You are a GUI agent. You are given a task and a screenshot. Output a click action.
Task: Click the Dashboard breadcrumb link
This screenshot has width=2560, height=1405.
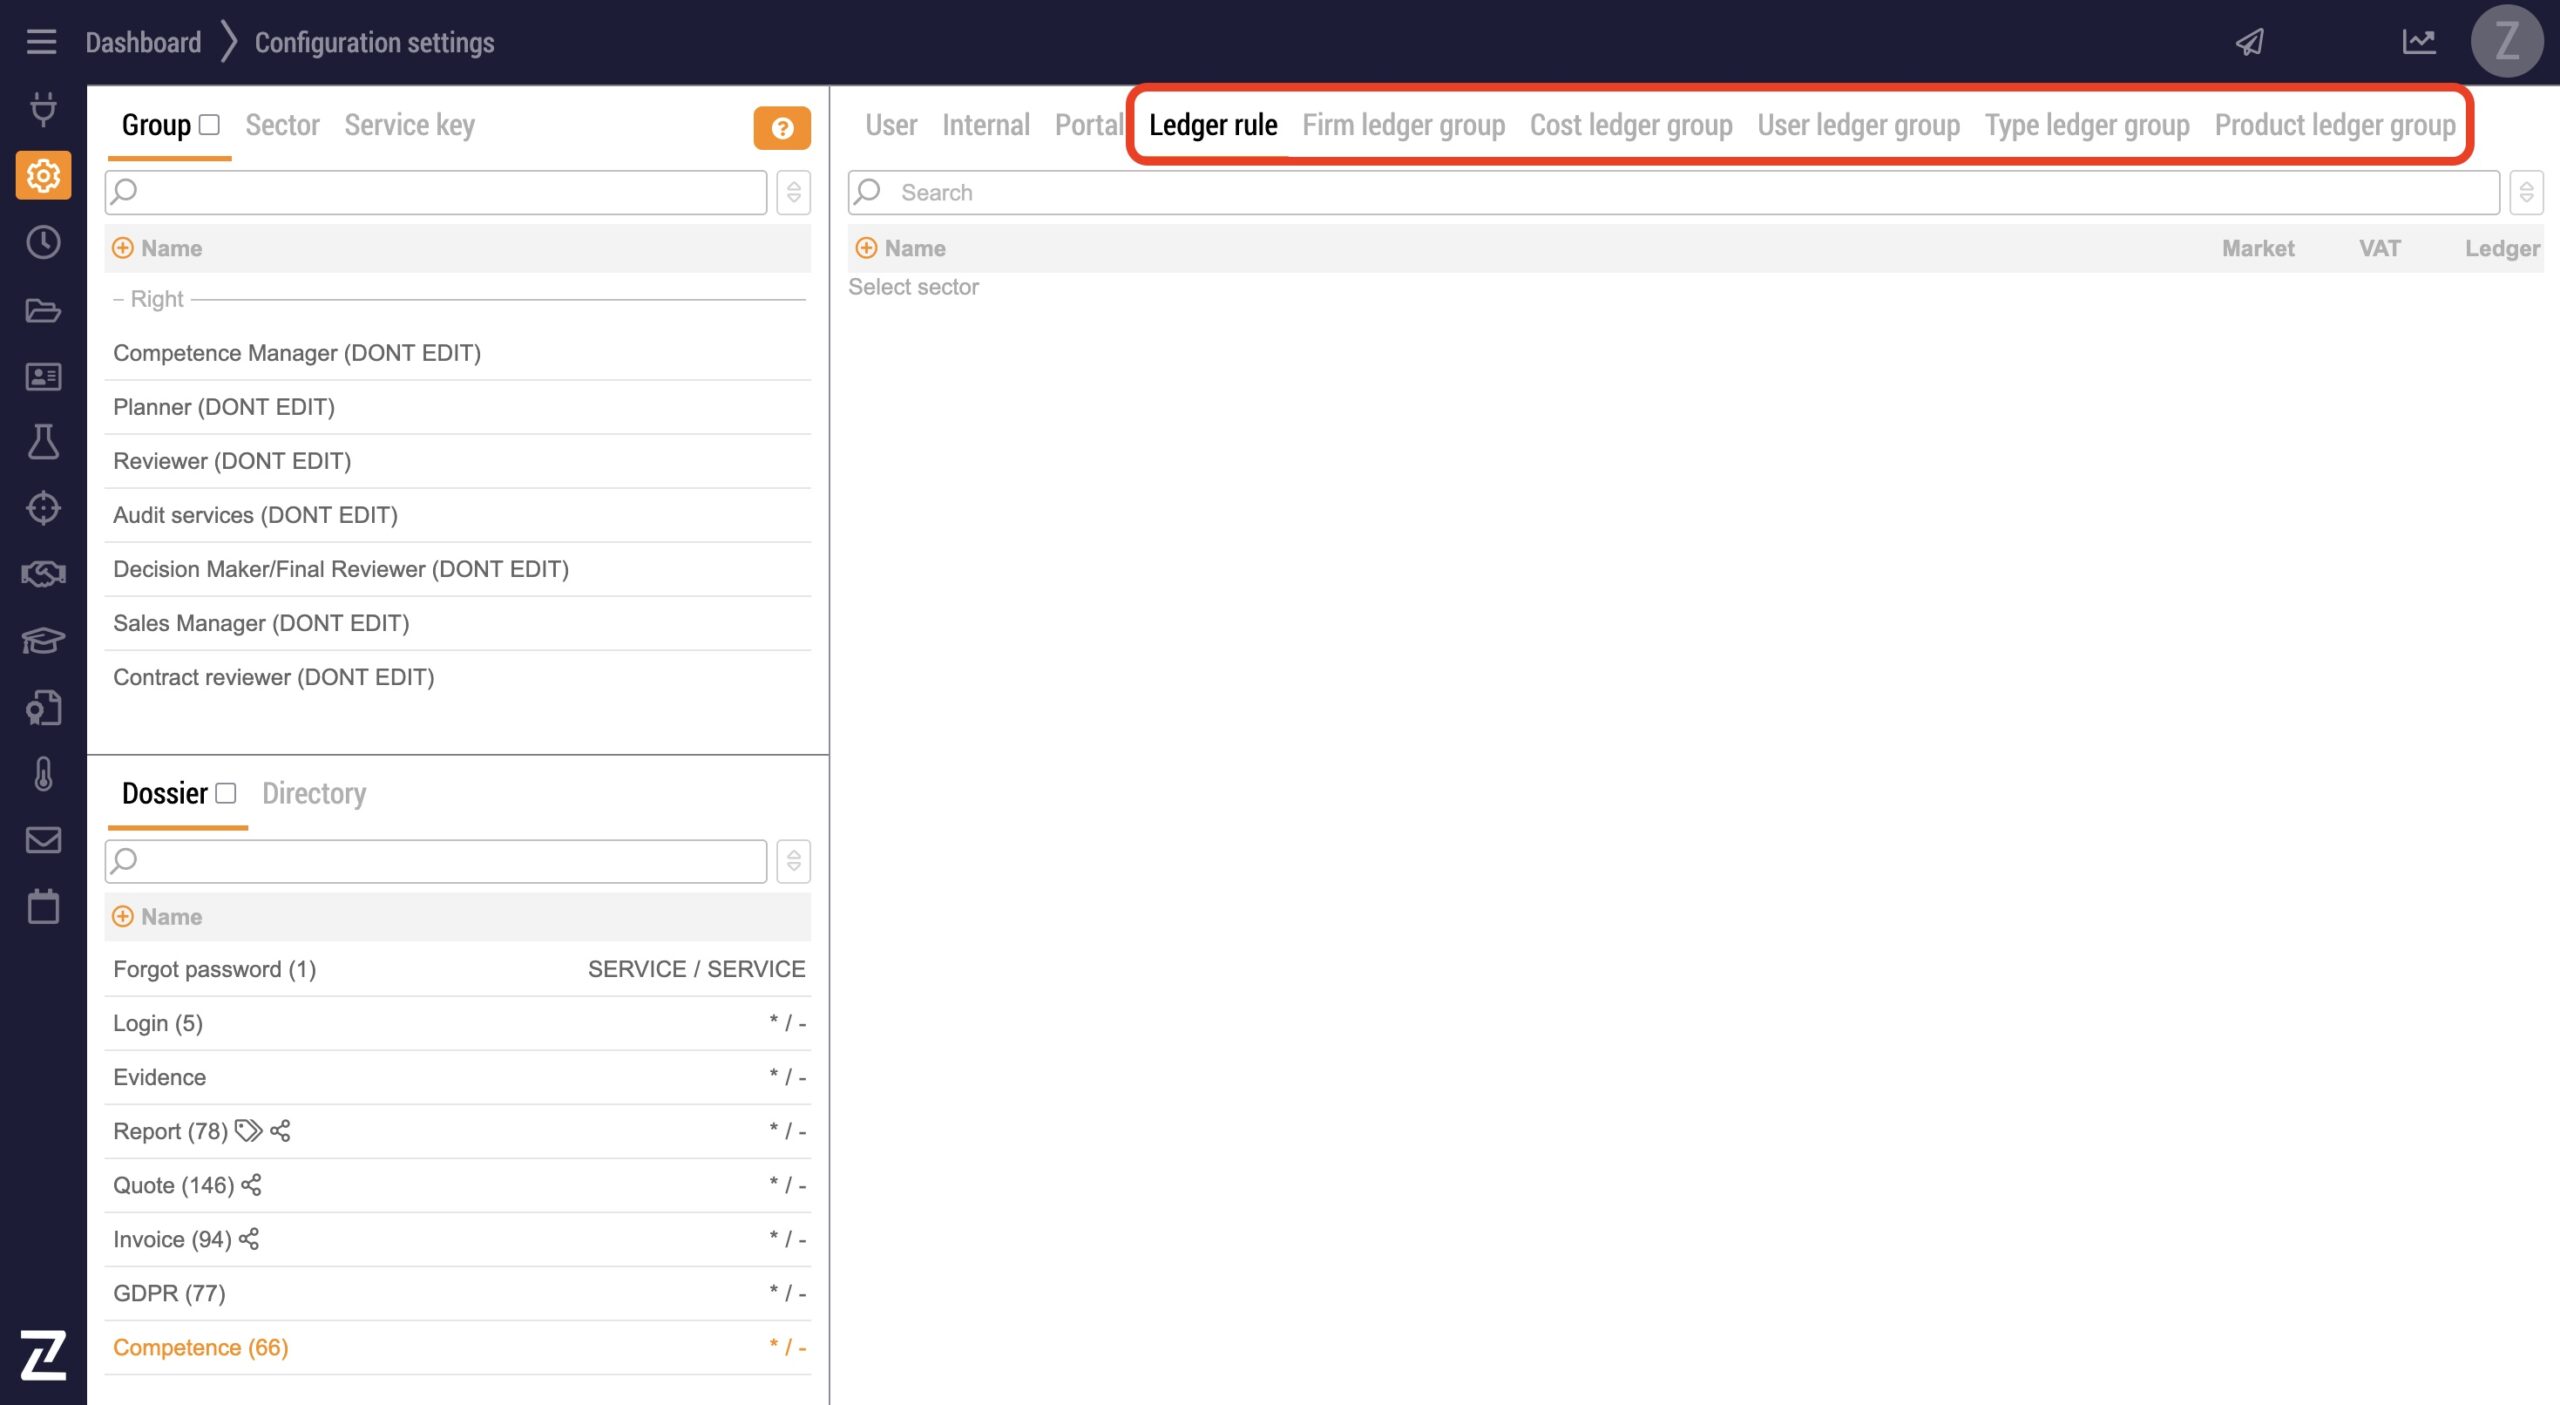[x=143, y=42]
